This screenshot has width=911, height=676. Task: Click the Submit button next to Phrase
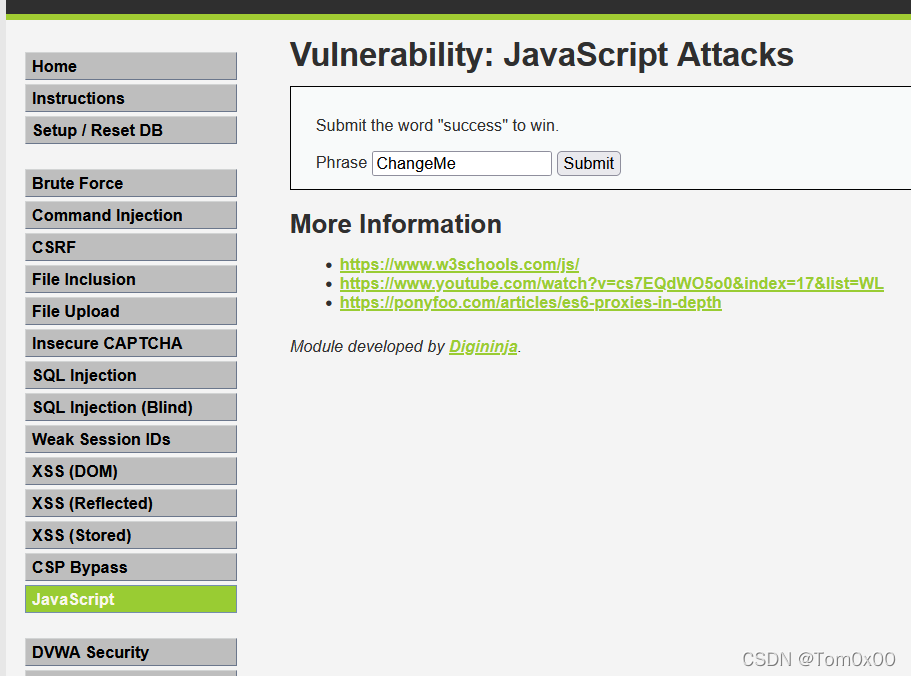tap(588, 163)
